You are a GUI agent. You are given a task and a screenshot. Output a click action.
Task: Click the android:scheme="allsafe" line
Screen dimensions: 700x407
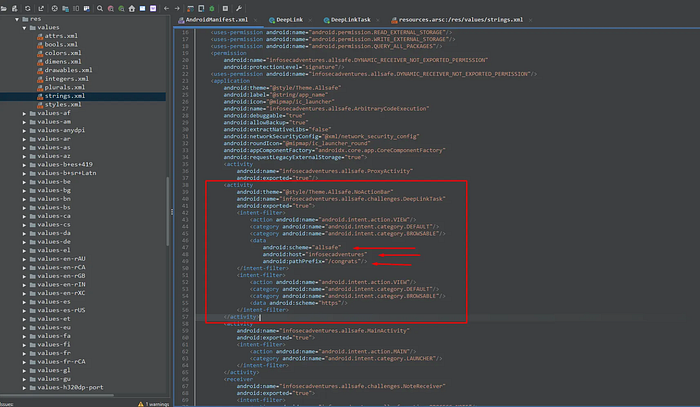point(302,247)
